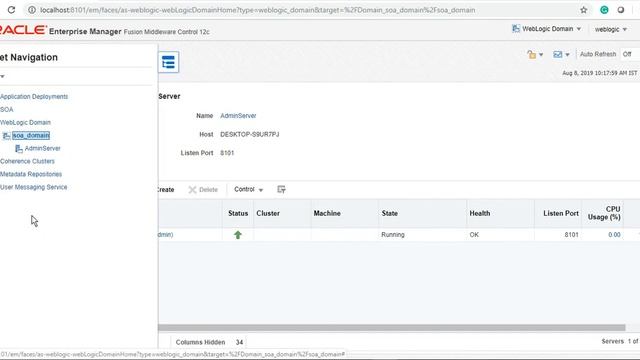Viewport: 640px width, 360px height.
Task: Open the green Grammarly extension icon
Action: click(604, 10)
